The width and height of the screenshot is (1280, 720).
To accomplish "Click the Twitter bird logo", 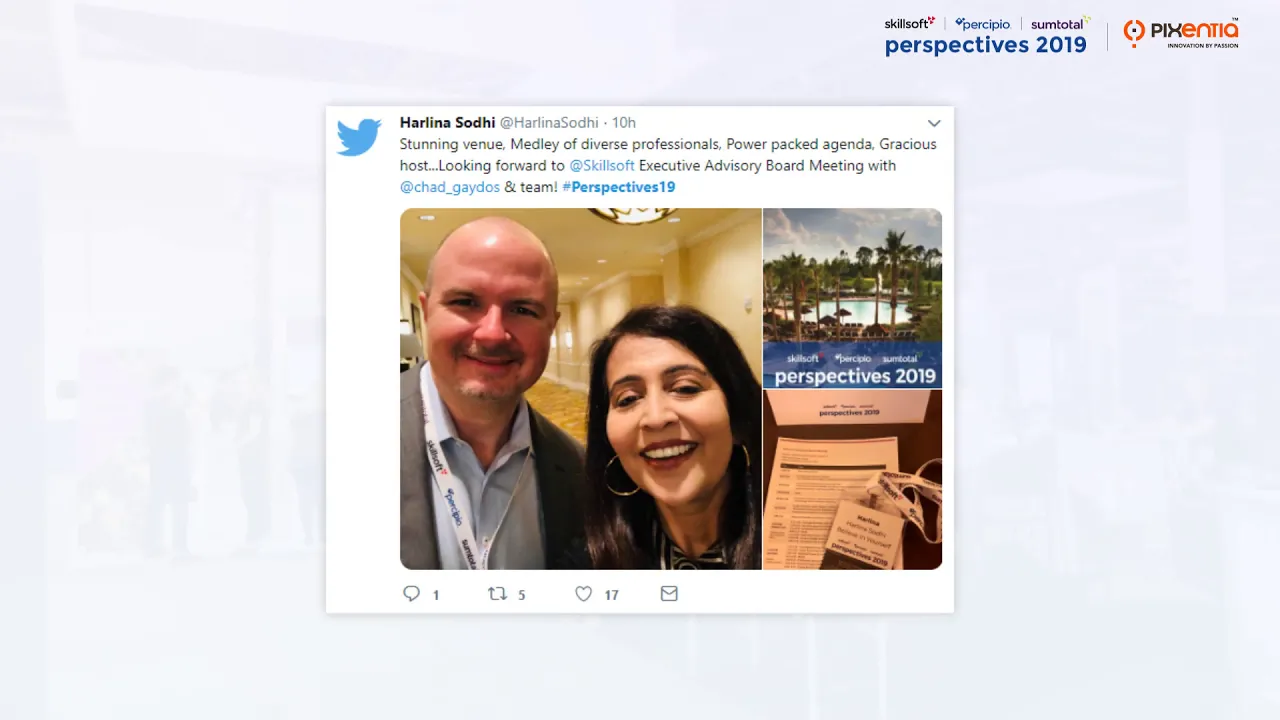I will click(359, 137).
